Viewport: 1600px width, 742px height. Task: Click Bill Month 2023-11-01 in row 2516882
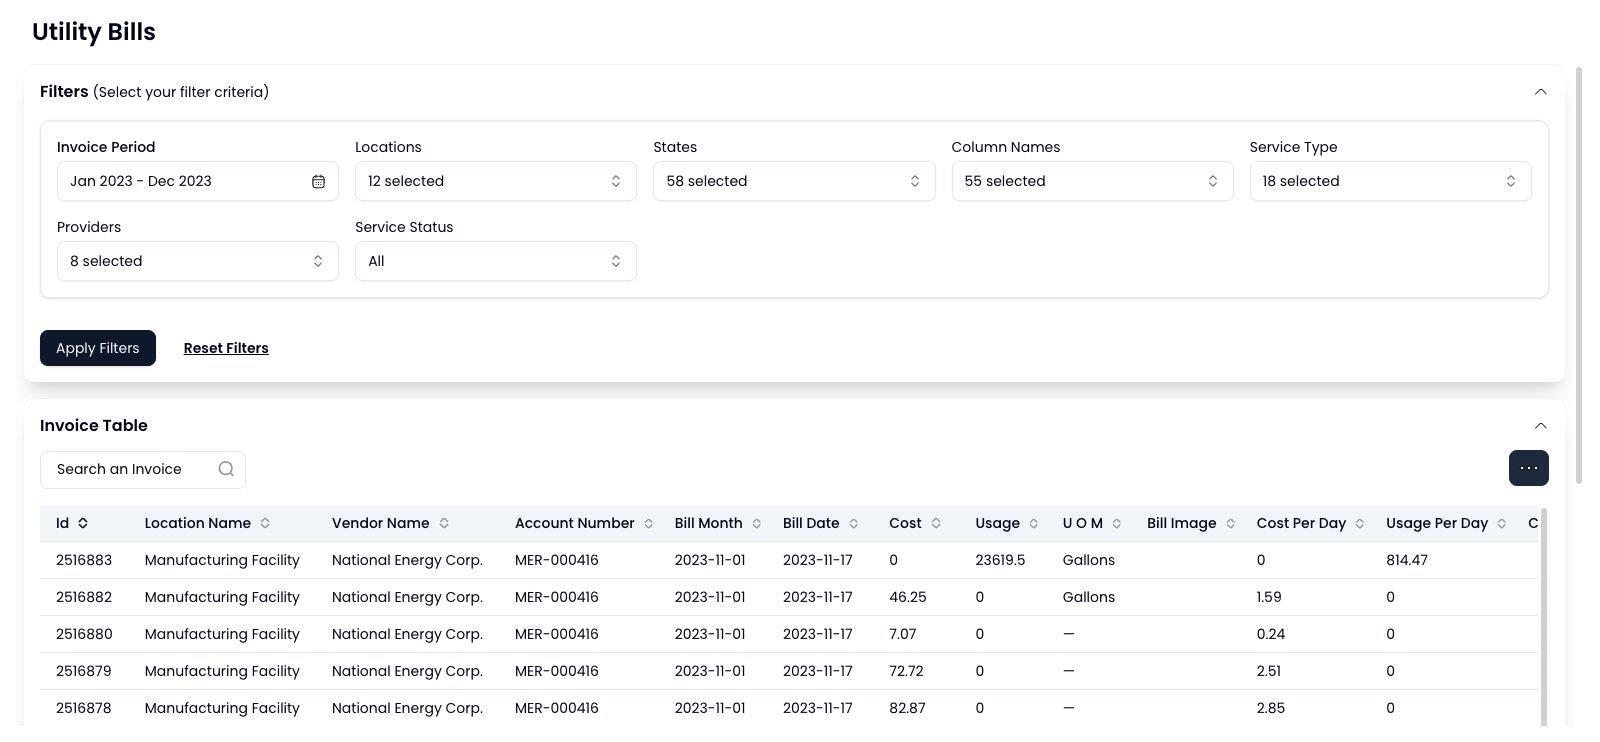coord(710,597)
